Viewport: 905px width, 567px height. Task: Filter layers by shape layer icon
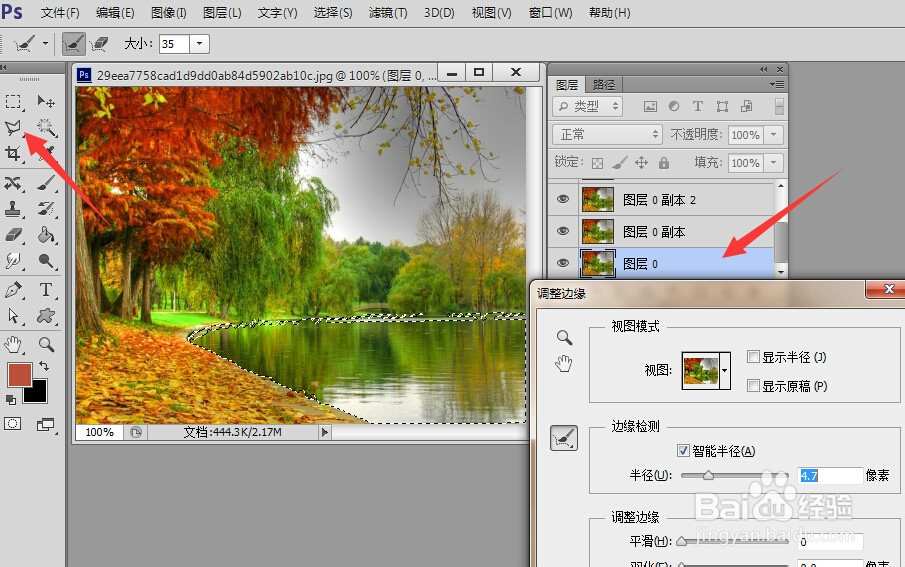tap(722, 106)
